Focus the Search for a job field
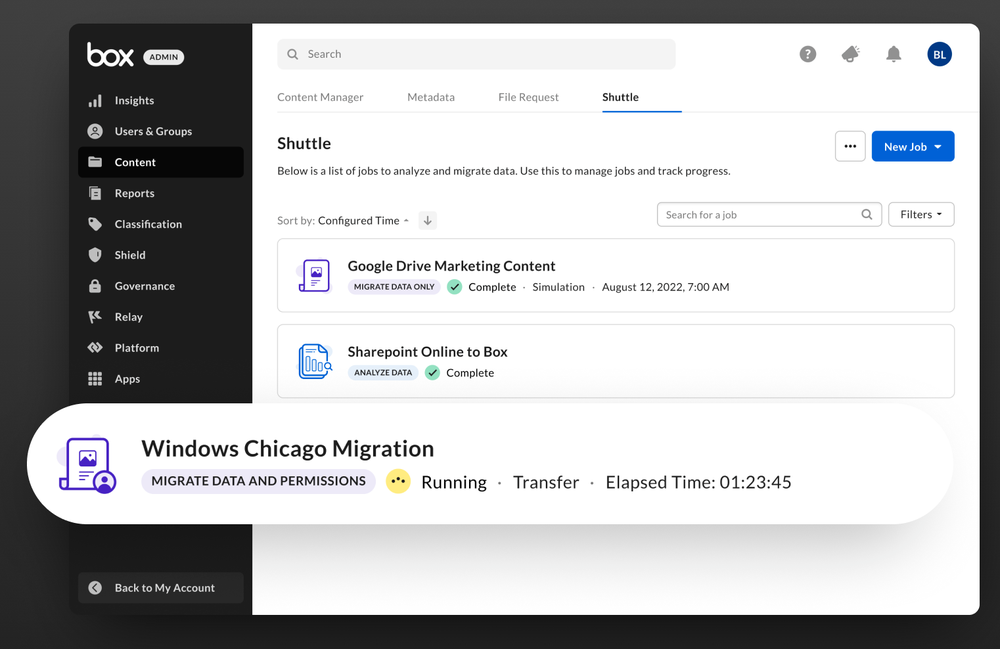 [x=770, y=214]
